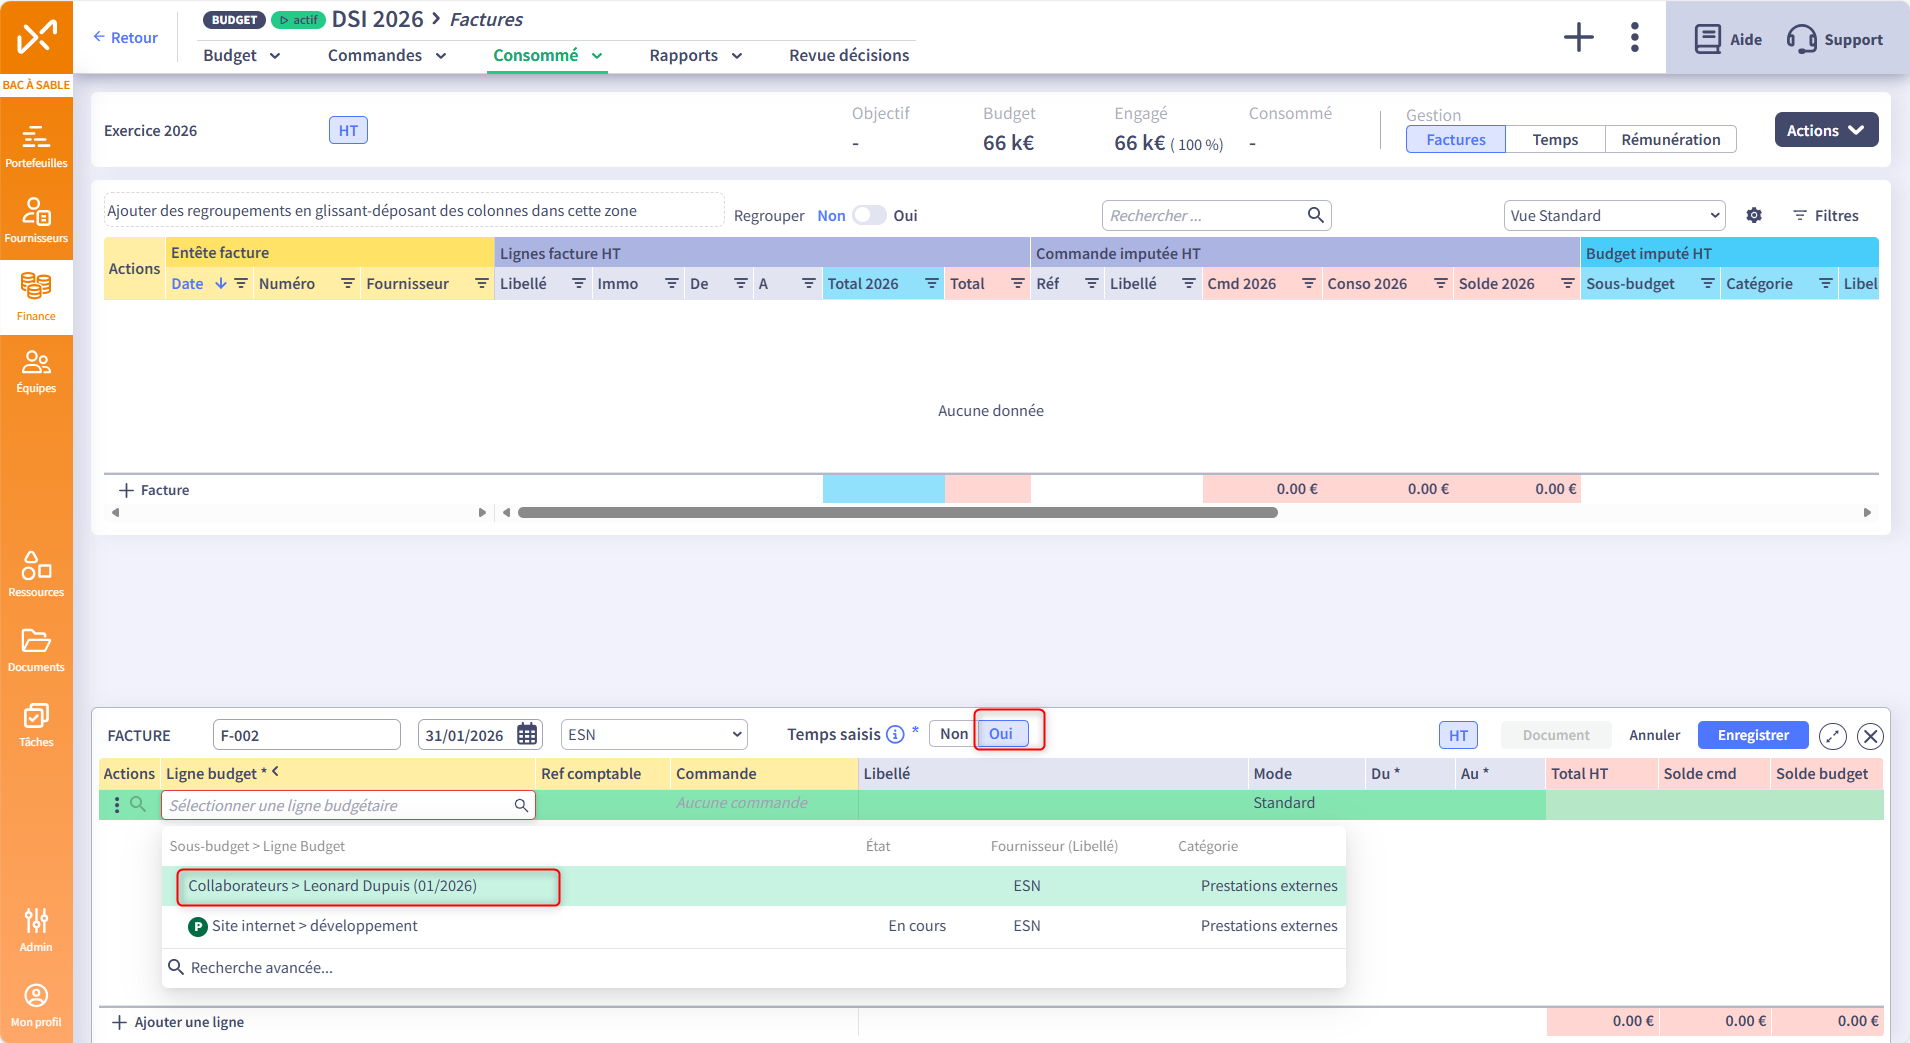Open table settings gear icon
1910x1043 pixels.
1754,216
